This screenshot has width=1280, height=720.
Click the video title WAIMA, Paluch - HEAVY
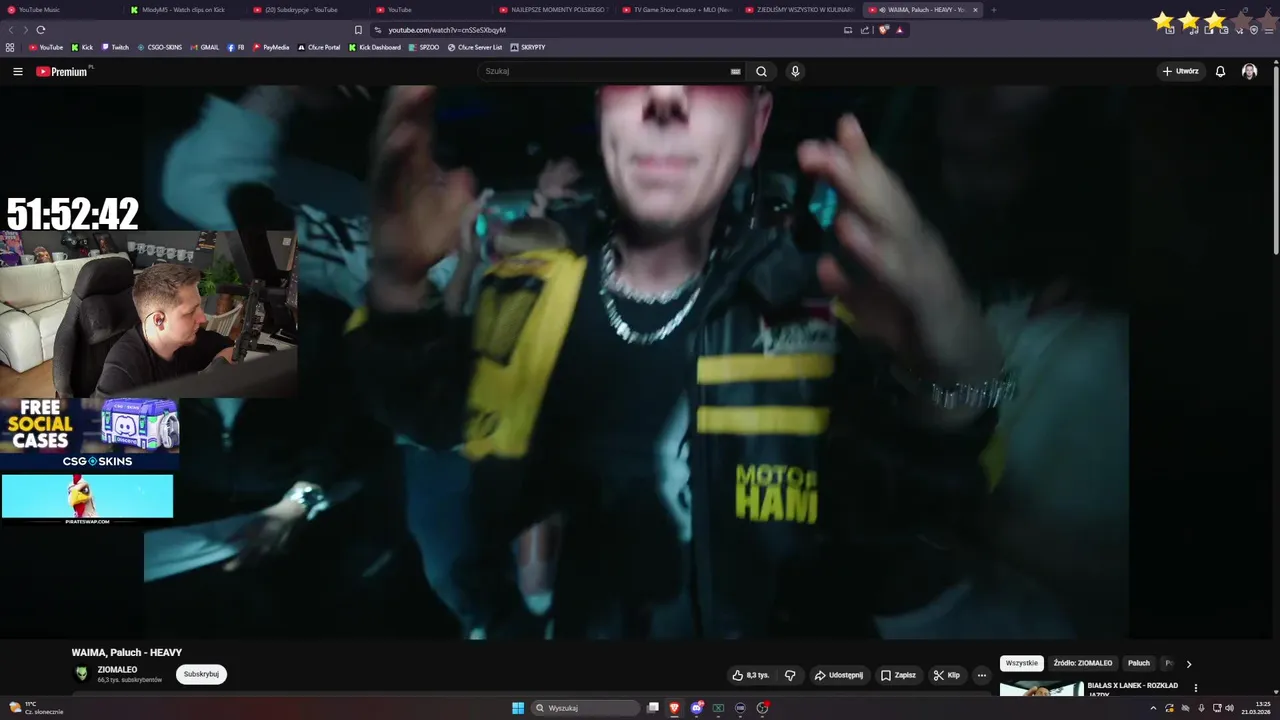pyautogui.click(x=127, y=652)
